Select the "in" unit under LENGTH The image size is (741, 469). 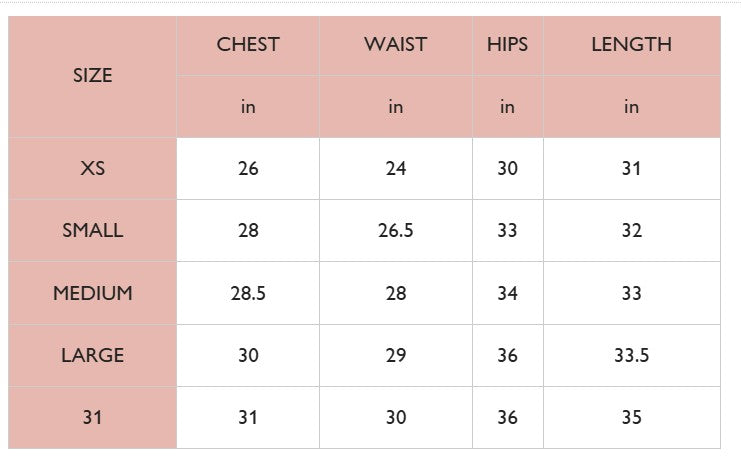[x=631, y=106]
